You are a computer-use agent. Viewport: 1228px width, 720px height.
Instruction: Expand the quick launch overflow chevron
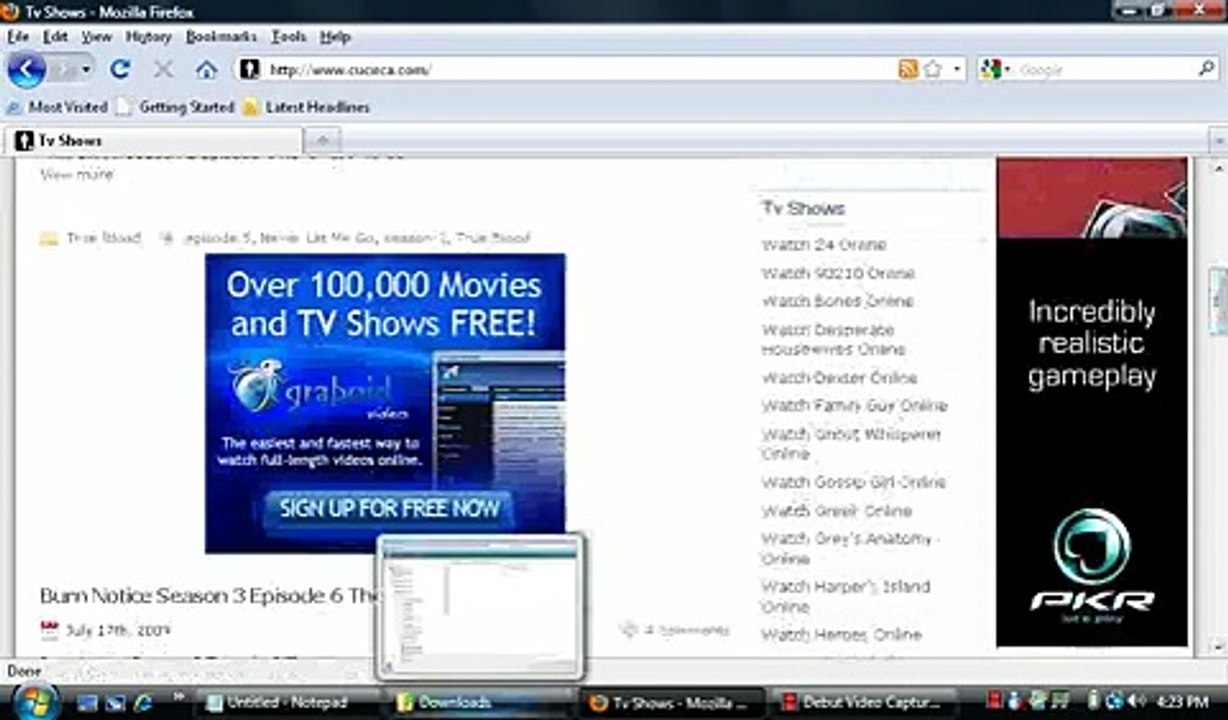(x=180, y=696)
